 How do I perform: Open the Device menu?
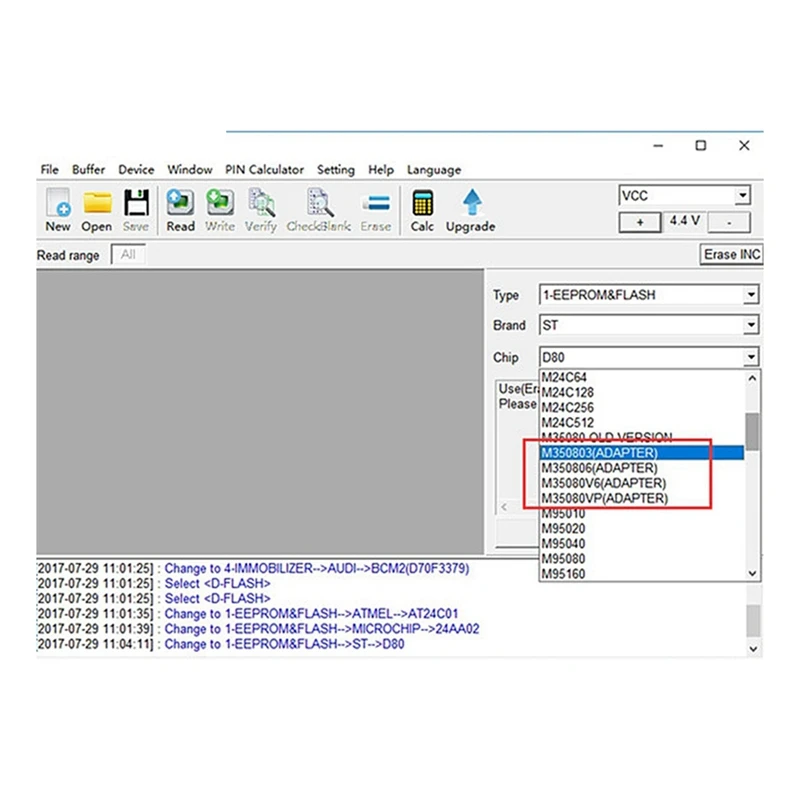[136, 169]
